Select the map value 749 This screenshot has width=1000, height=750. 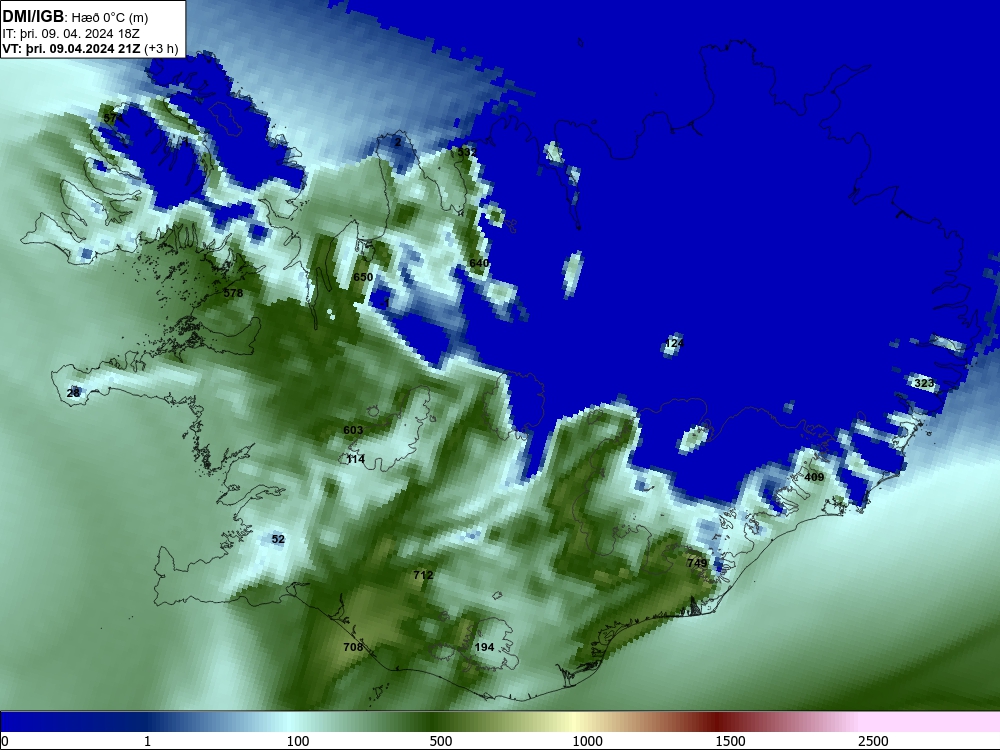coord(697,562)
